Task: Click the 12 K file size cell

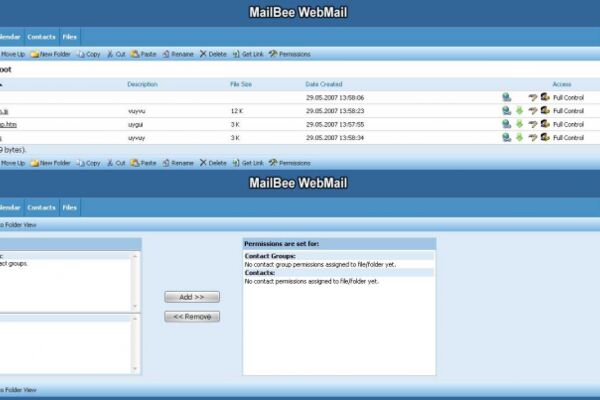Action: [x=236, y=111]
